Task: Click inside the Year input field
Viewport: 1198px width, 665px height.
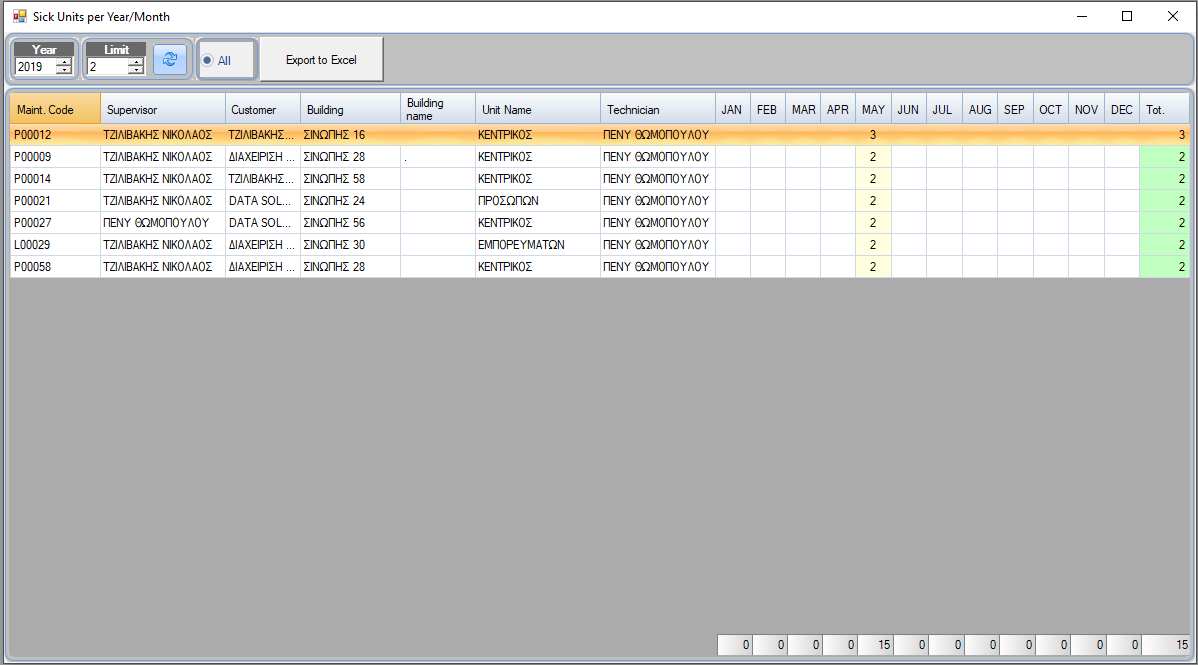Action: (35, 67)
